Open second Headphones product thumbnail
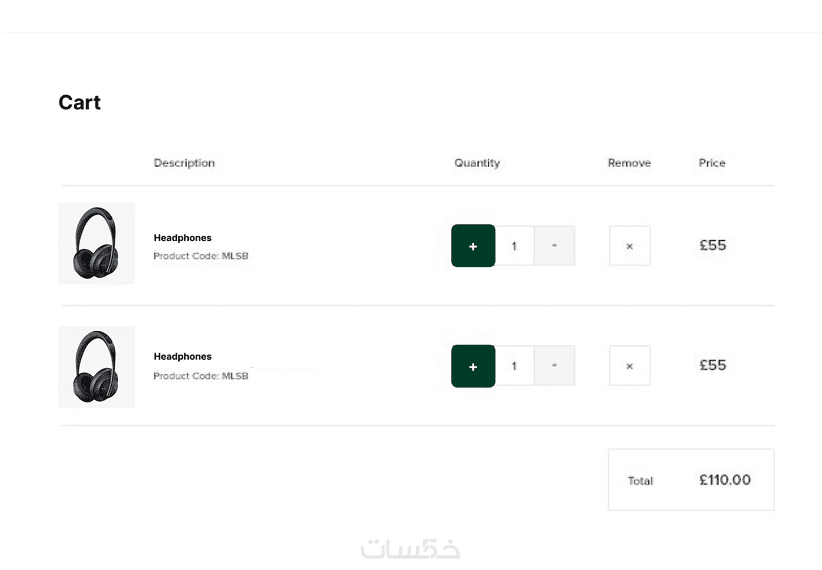Image resolution: width=822 pixels, height=570 pixels. [x=96, y=366]
